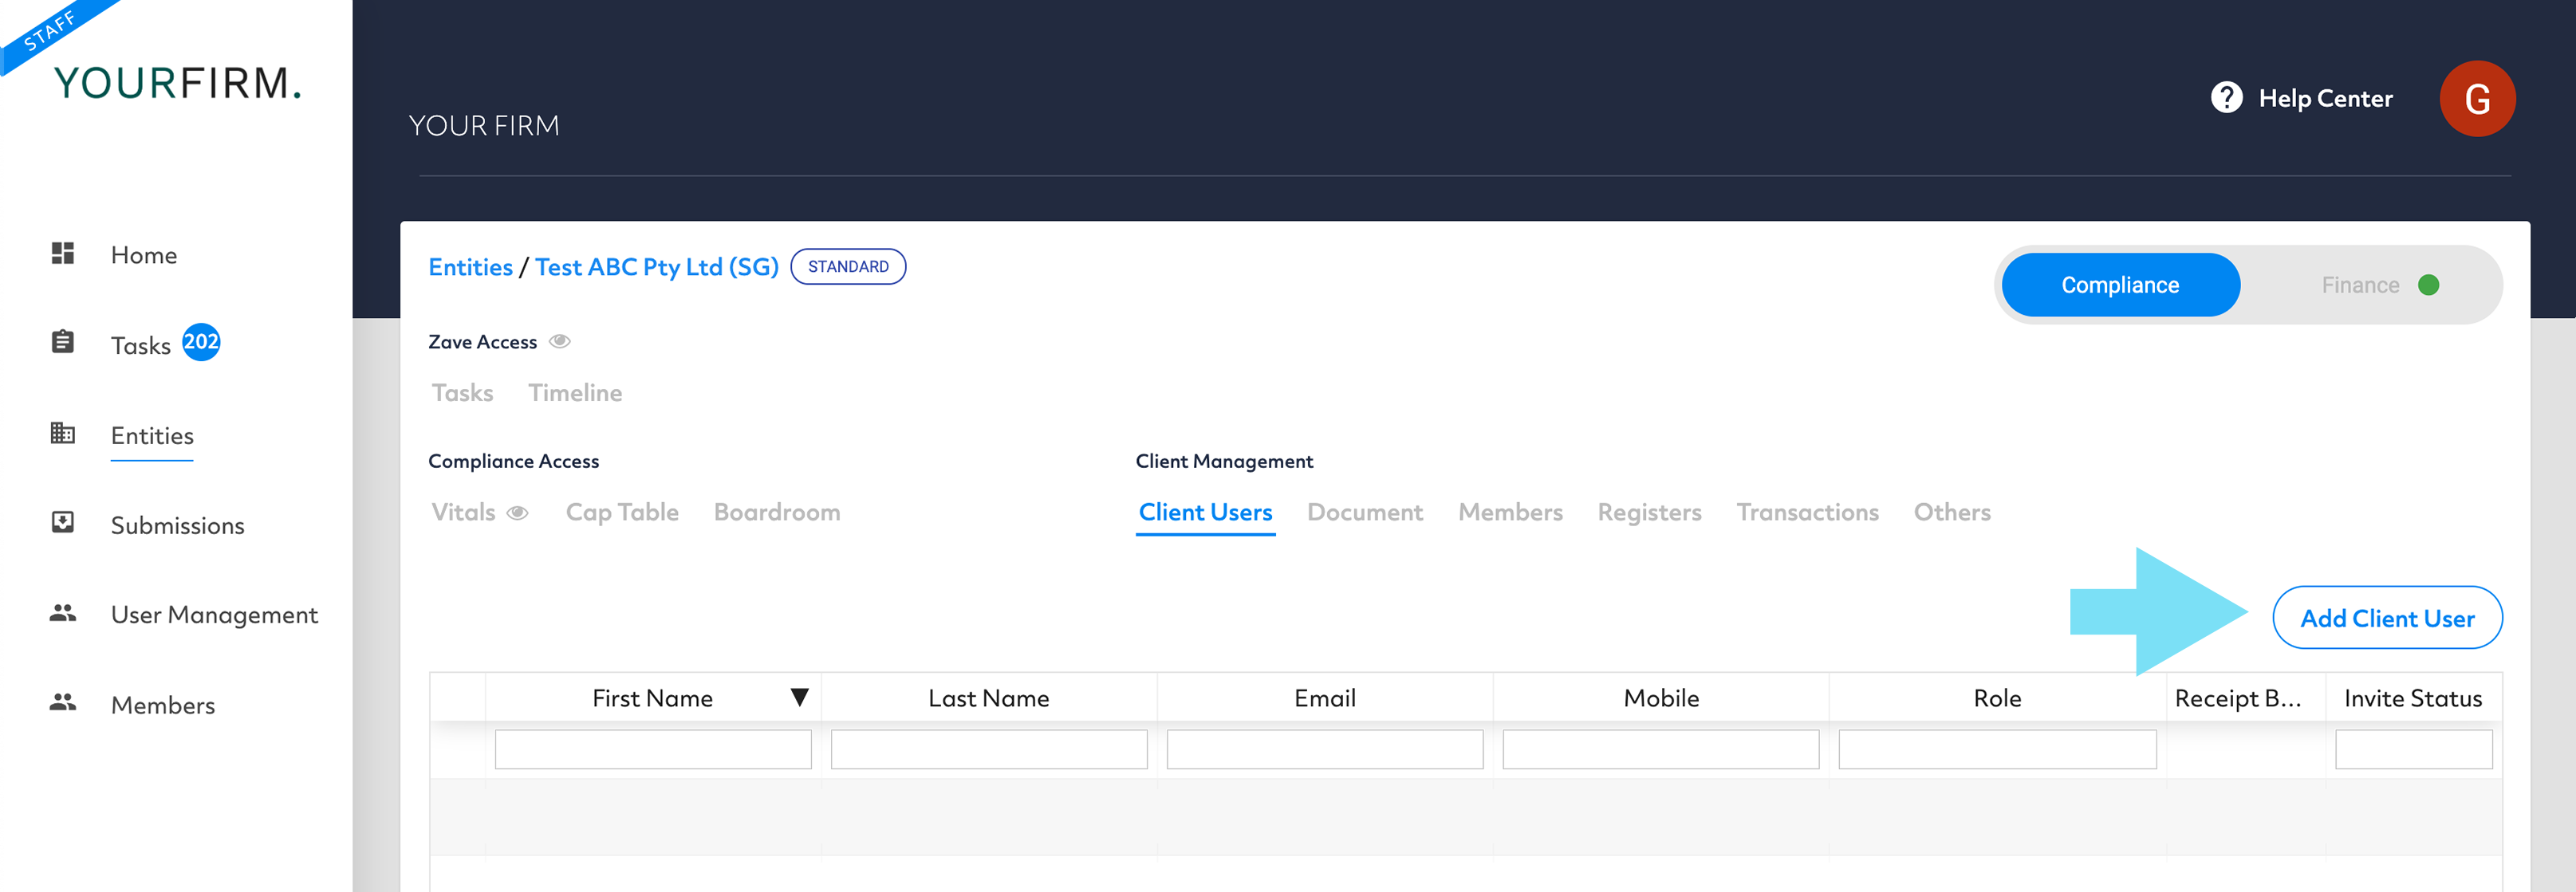Click the Entities building icon
This screenshot has height=892, width=2576.
(x=63, y=433)
